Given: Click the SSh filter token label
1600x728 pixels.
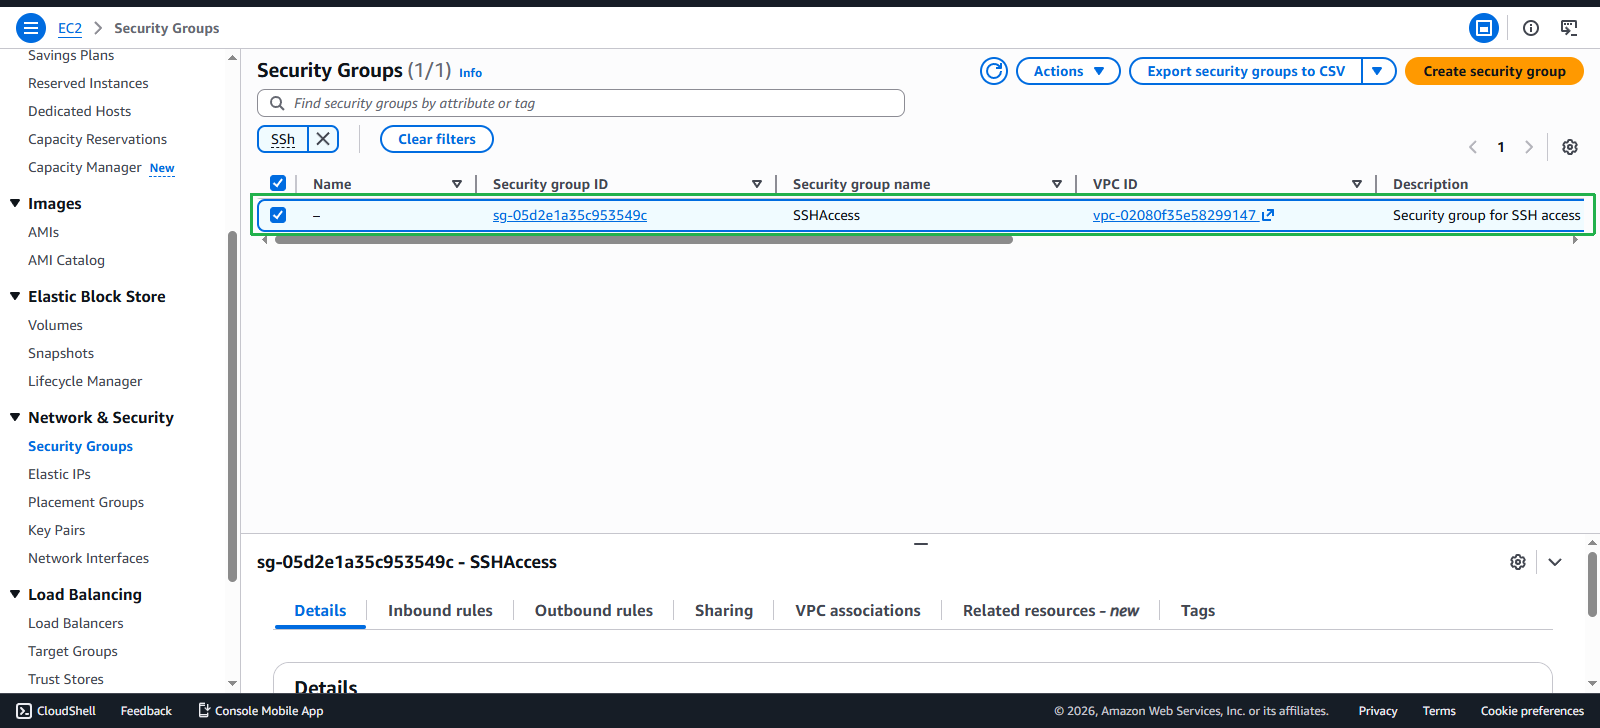Looking at the screenshot, I should pyautogui.click(x=283, y=139).
